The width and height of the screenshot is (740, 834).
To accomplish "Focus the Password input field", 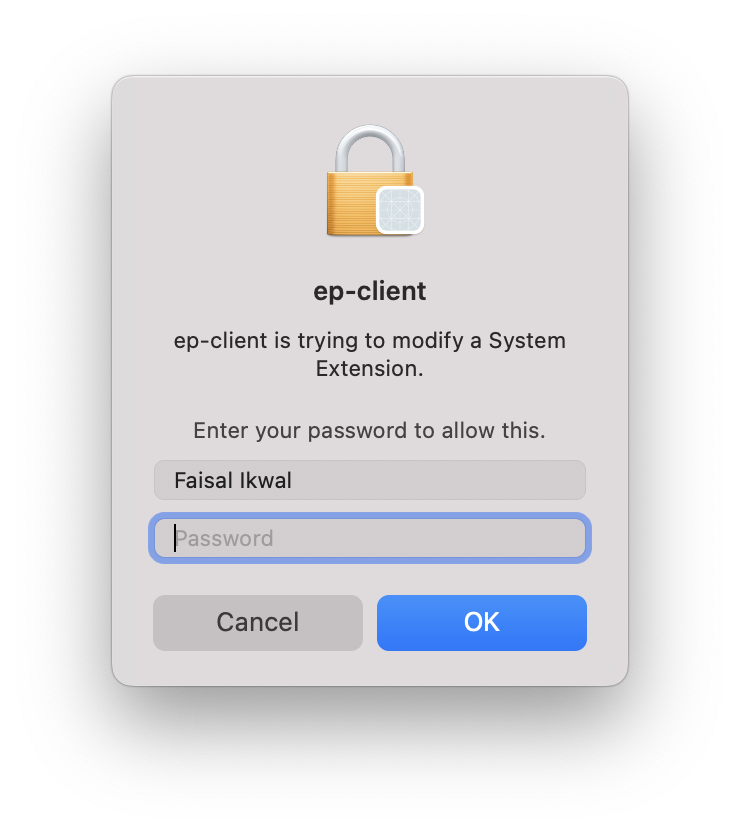I will (x=370, y=538).
